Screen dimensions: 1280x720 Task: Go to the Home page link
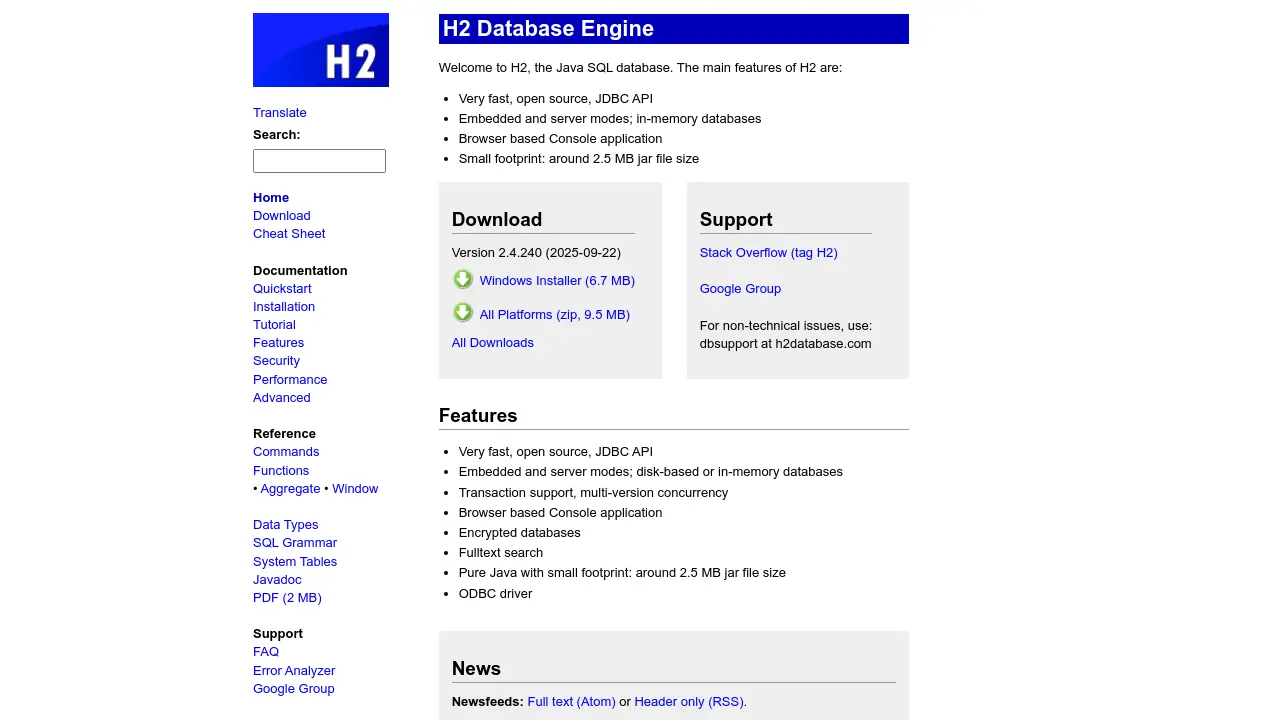point(271,198)
